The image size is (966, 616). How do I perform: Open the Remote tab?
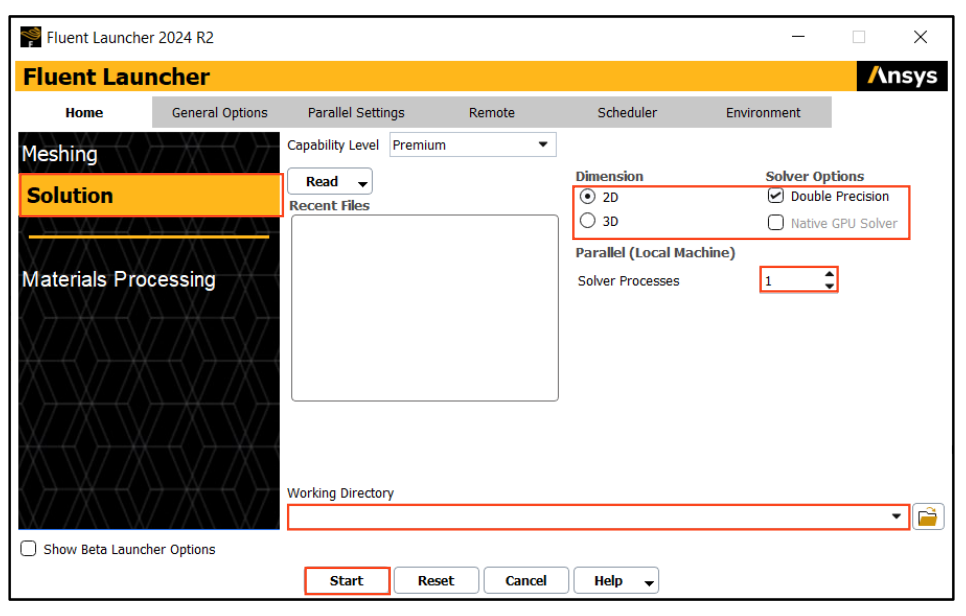(x=492, y=113)
